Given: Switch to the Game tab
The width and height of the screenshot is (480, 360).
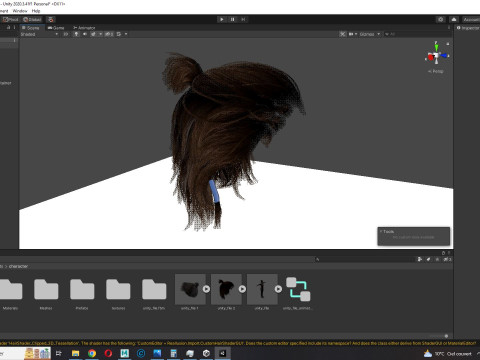Looking at the screenshot, I should coord(56,28).
